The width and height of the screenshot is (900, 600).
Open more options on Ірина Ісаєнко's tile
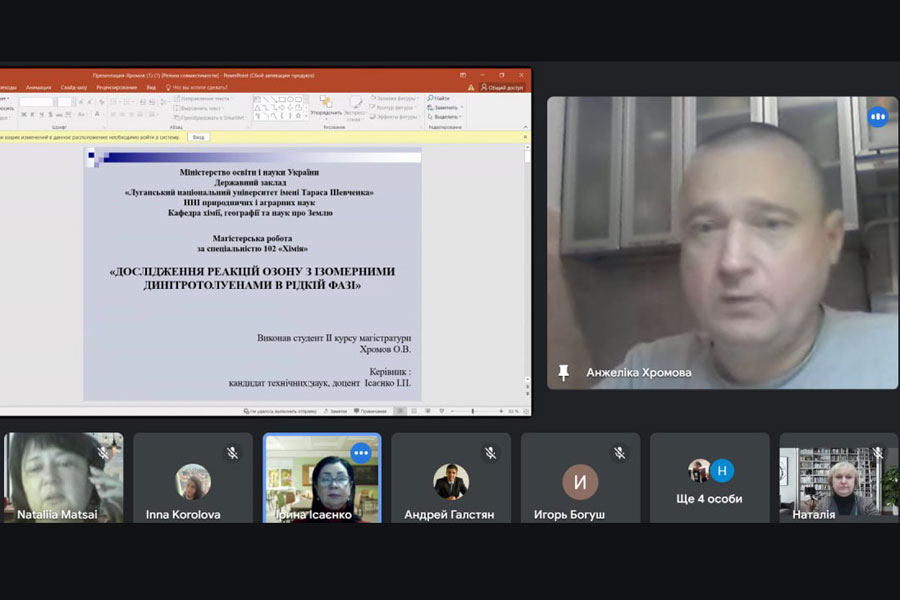pyautogui.click(x=361, y=453)
